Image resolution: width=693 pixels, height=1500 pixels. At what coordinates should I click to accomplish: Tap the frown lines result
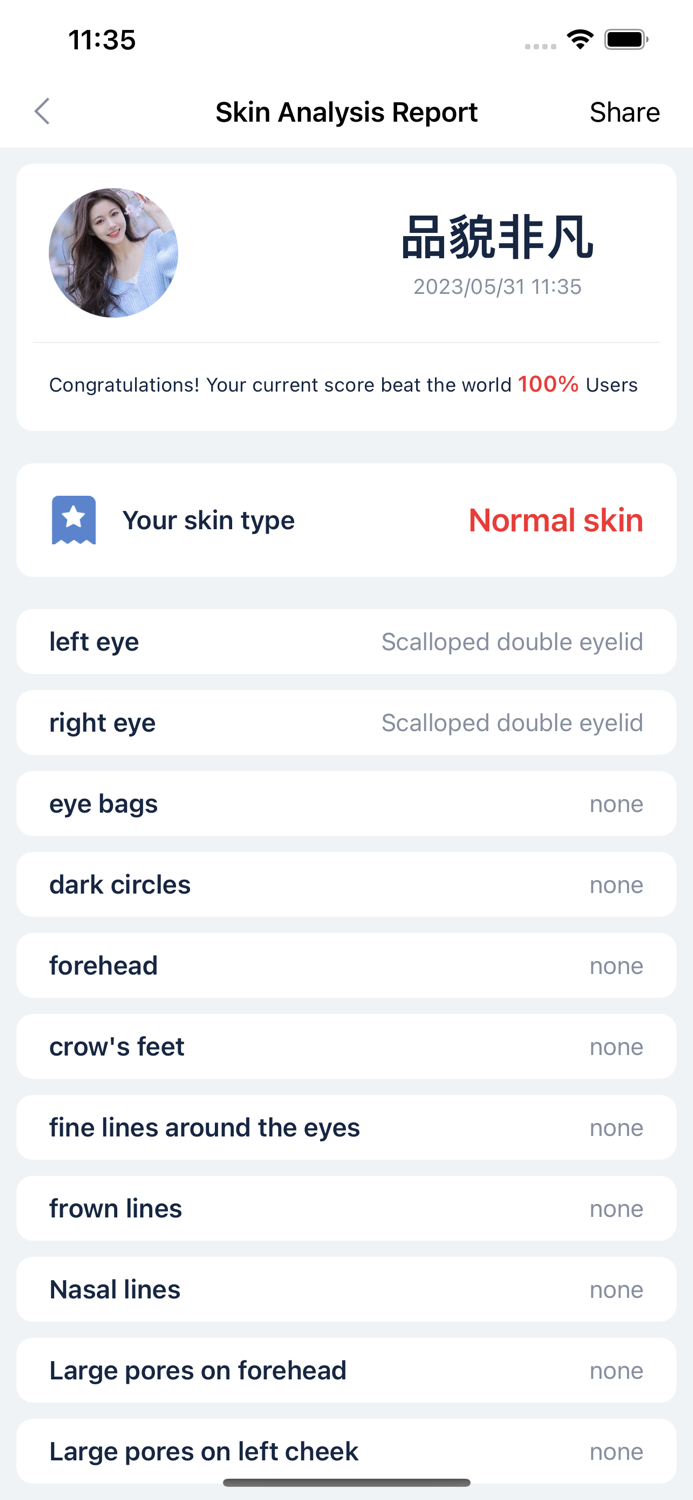point(346,1208)
